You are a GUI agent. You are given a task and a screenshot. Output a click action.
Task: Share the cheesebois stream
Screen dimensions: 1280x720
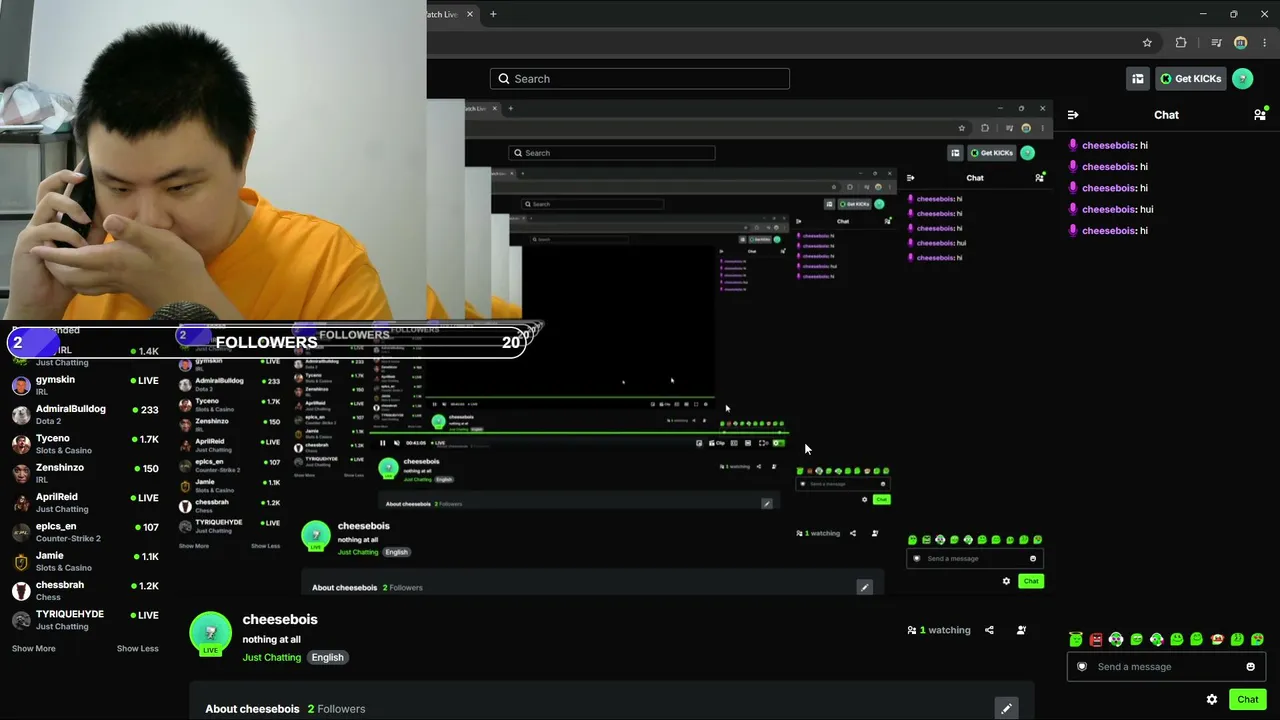989,630
